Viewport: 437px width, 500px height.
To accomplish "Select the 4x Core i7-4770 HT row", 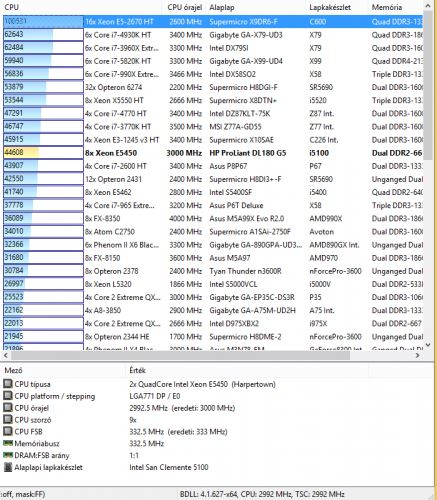I will coord(213,113).
